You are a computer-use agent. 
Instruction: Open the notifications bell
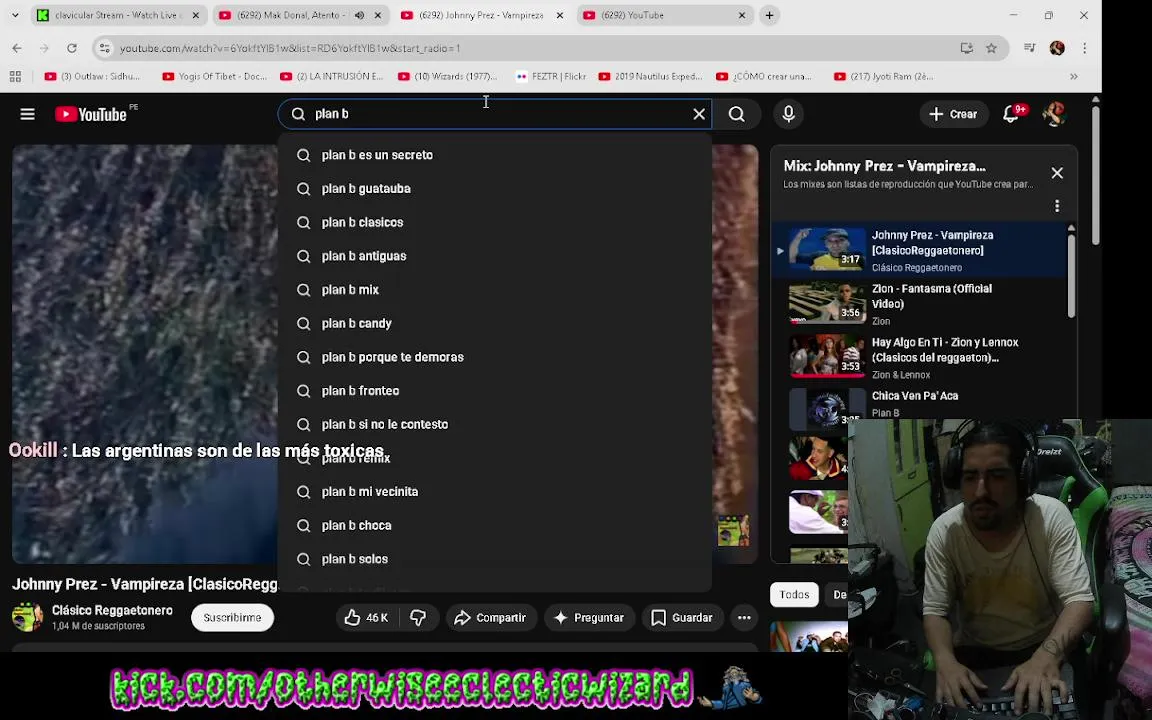1011,114
